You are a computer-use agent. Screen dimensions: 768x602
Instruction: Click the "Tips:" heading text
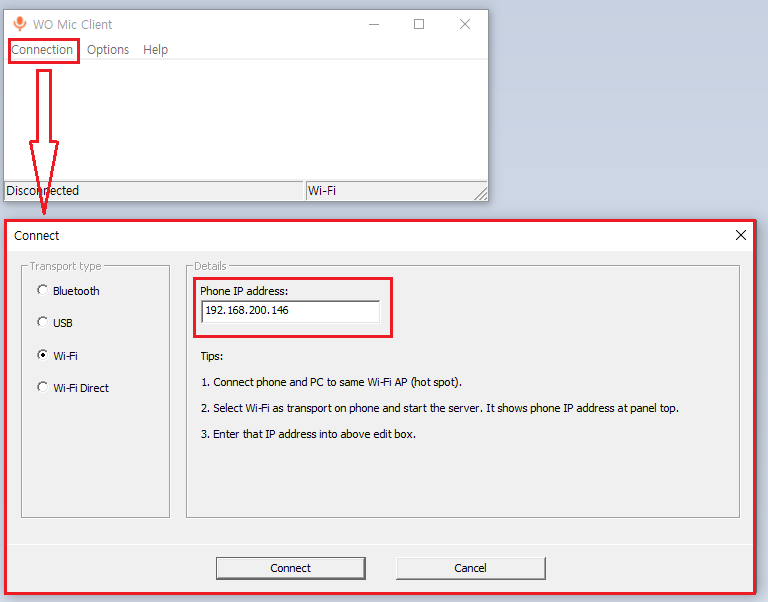coord(212,356)
